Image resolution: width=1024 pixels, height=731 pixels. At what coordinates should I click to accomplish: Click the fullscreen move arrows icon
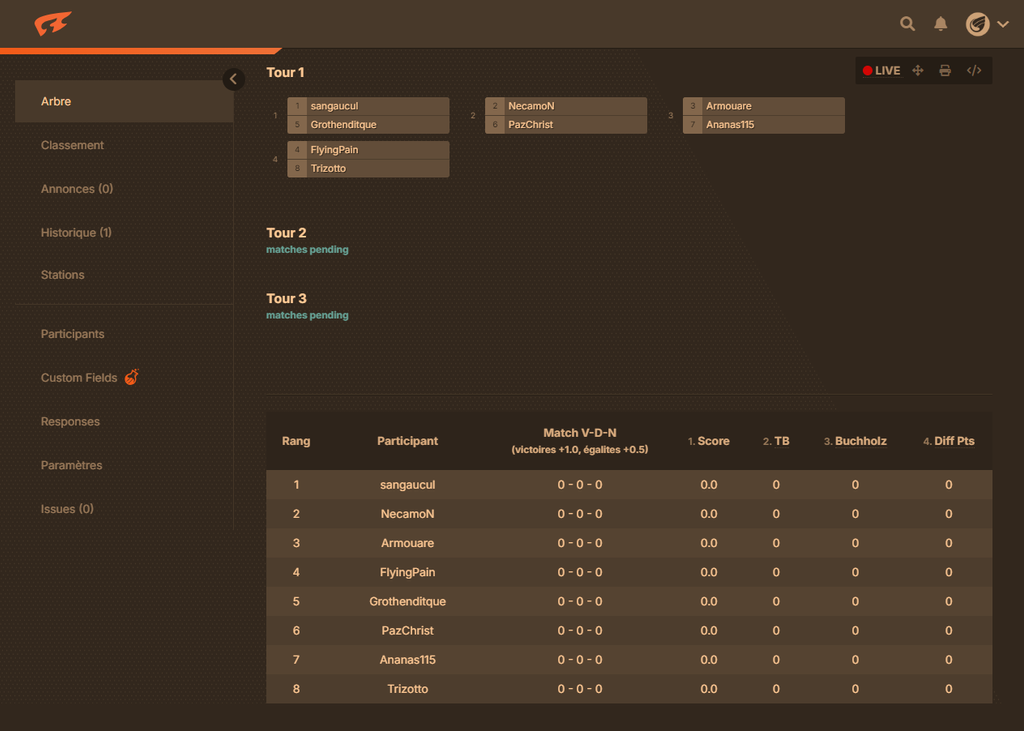918,71
